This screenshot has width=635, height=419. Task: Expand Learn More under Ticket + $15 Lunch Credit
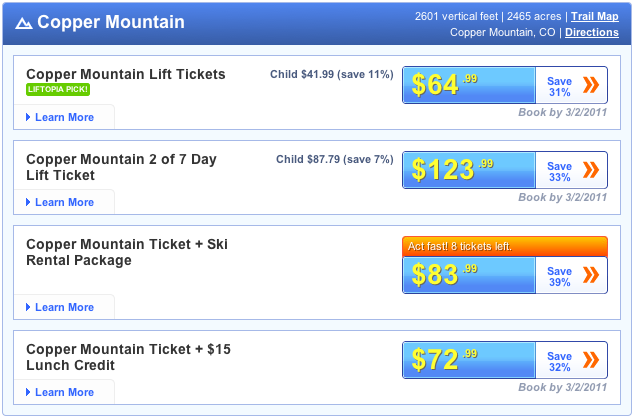[x=64, y=392]
